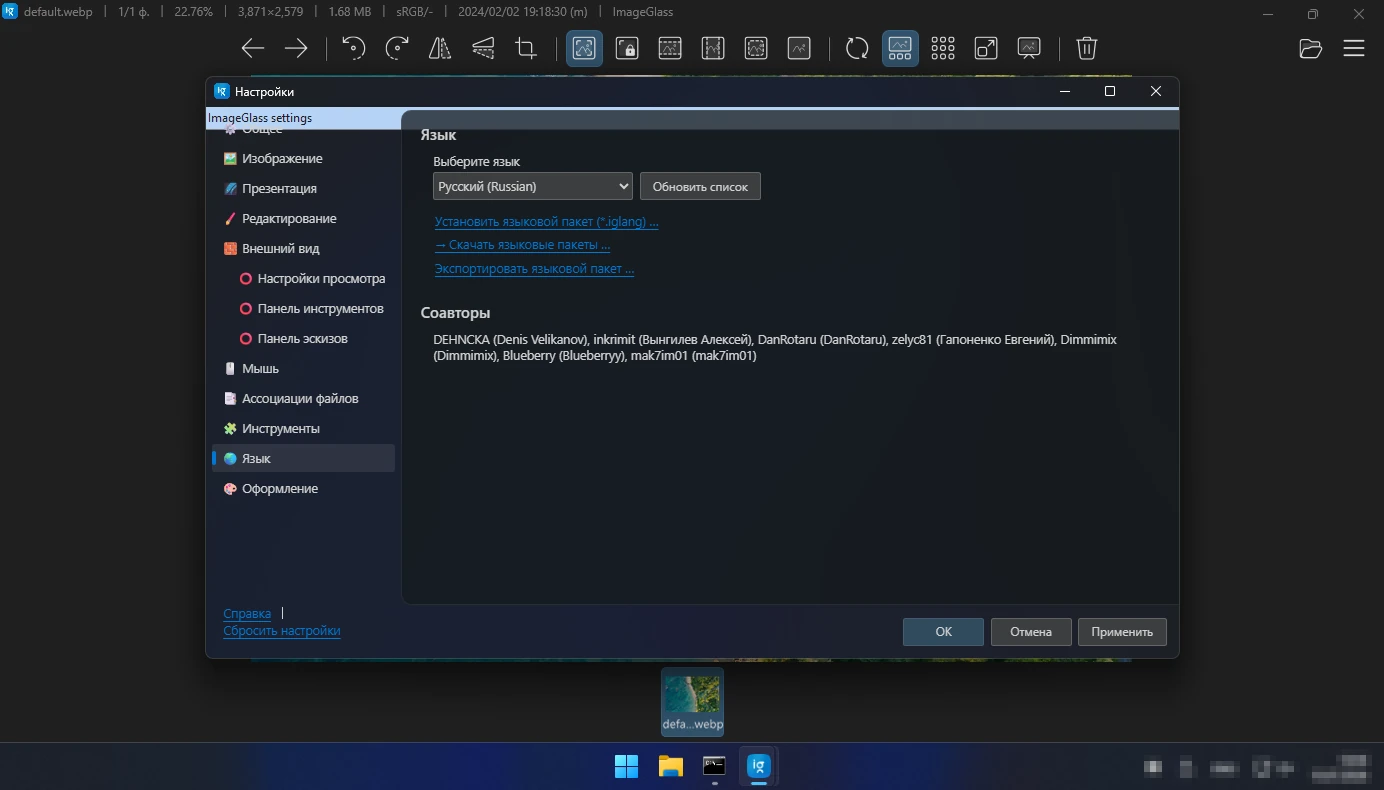Select the Язык settings tab
The image size is (1384, 790).
[303, 458]
